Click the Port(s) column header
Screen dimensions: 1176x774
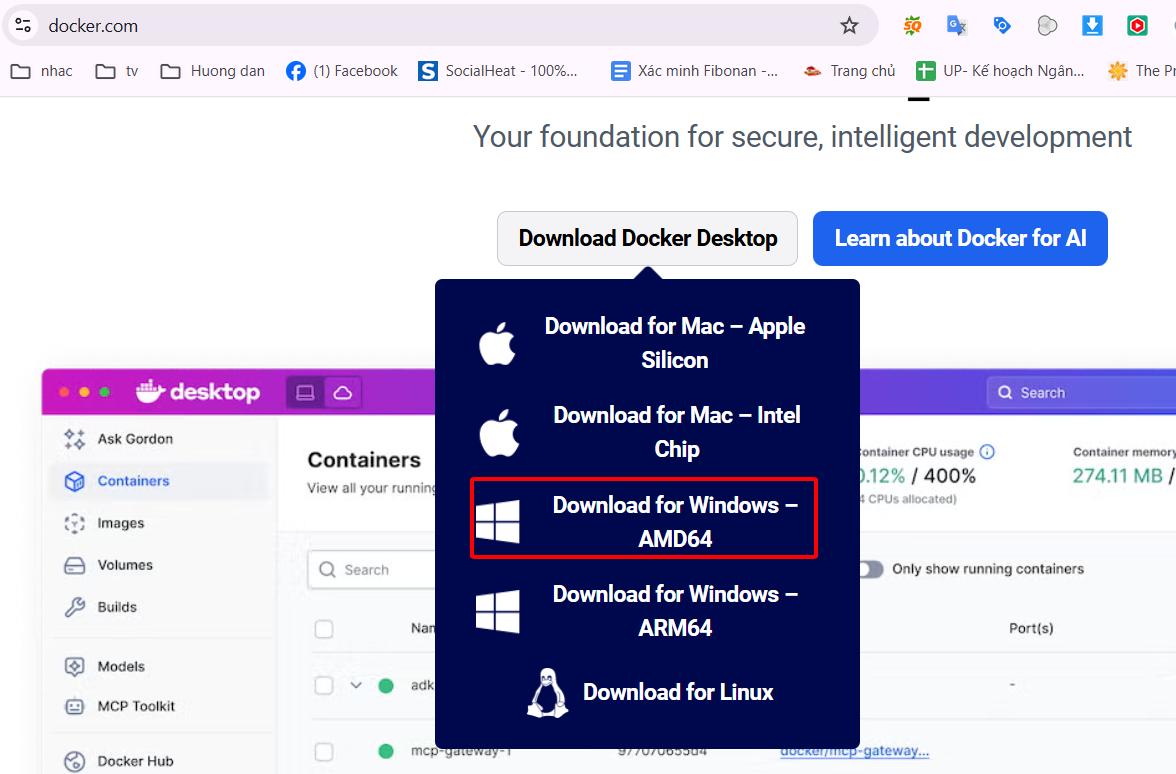(1030, 628)
